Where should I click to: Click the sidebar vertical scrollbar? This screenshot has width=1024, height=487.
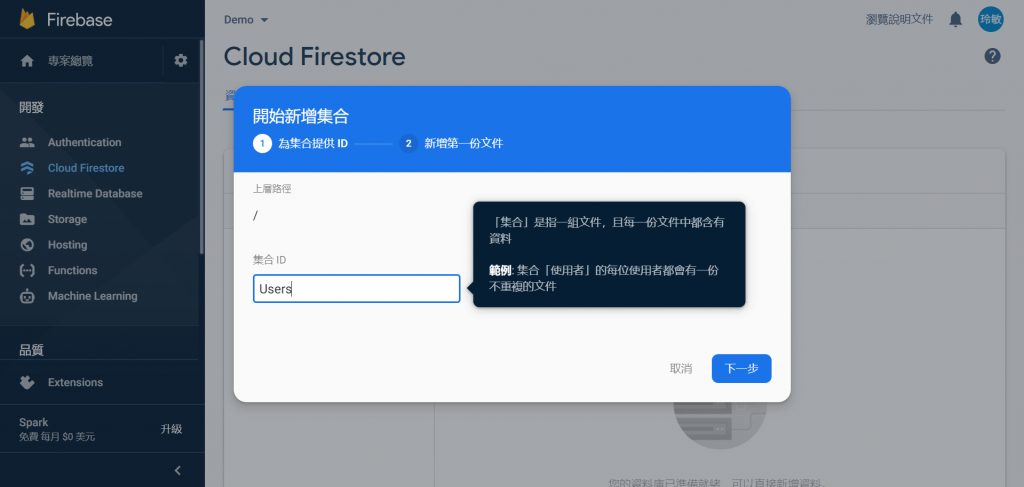pyautogui.click(x=202, y=147)
